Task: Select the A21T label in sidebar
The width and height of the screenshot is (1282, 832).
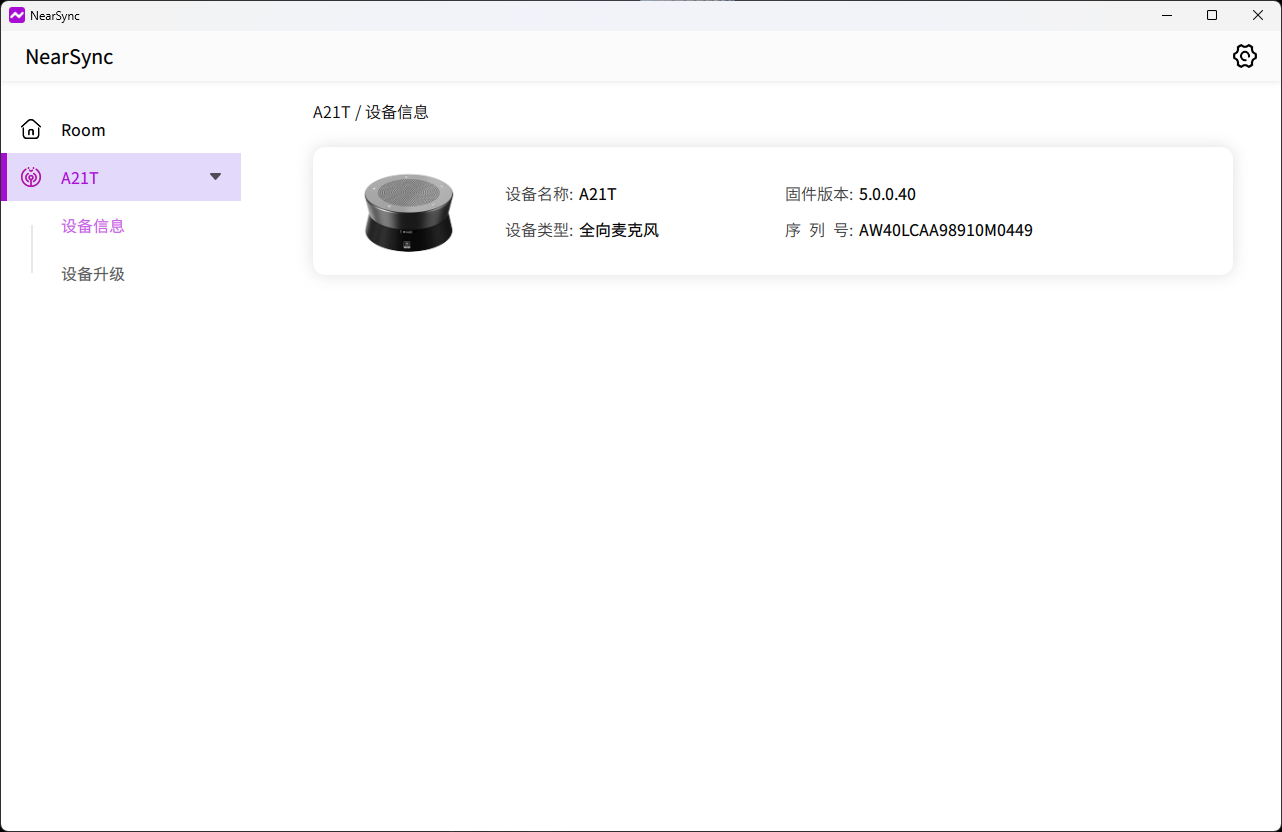Action: [x=80, y=178]
